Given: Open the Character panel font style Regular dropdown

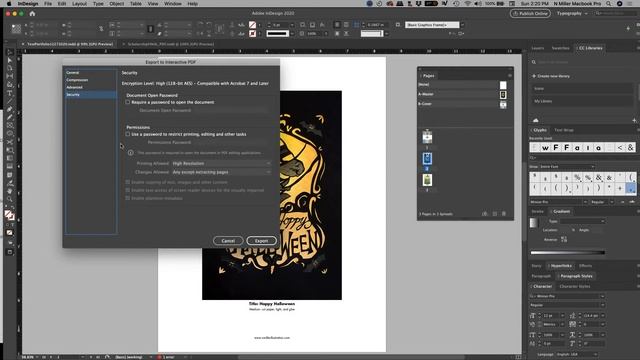Looking at the screenshot, I should 567,305.
